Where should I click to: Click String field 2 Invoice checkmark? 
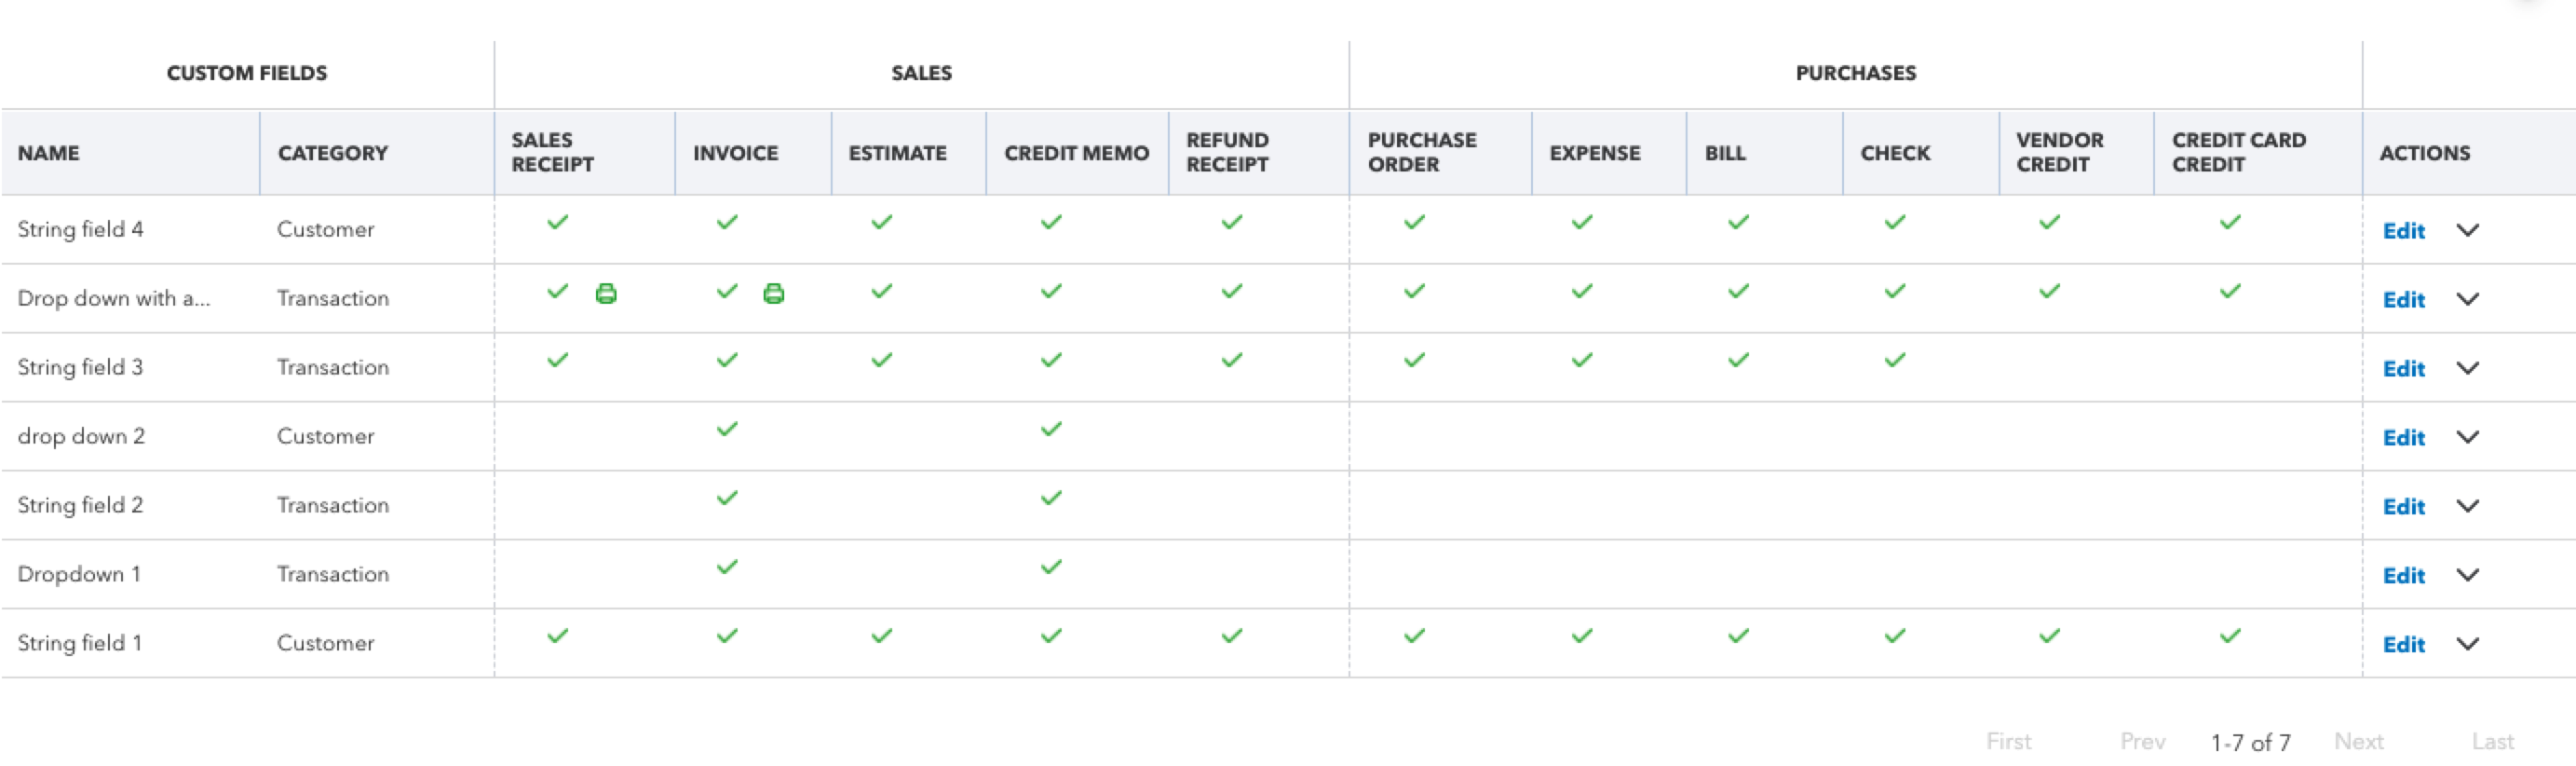click(727, 498)
